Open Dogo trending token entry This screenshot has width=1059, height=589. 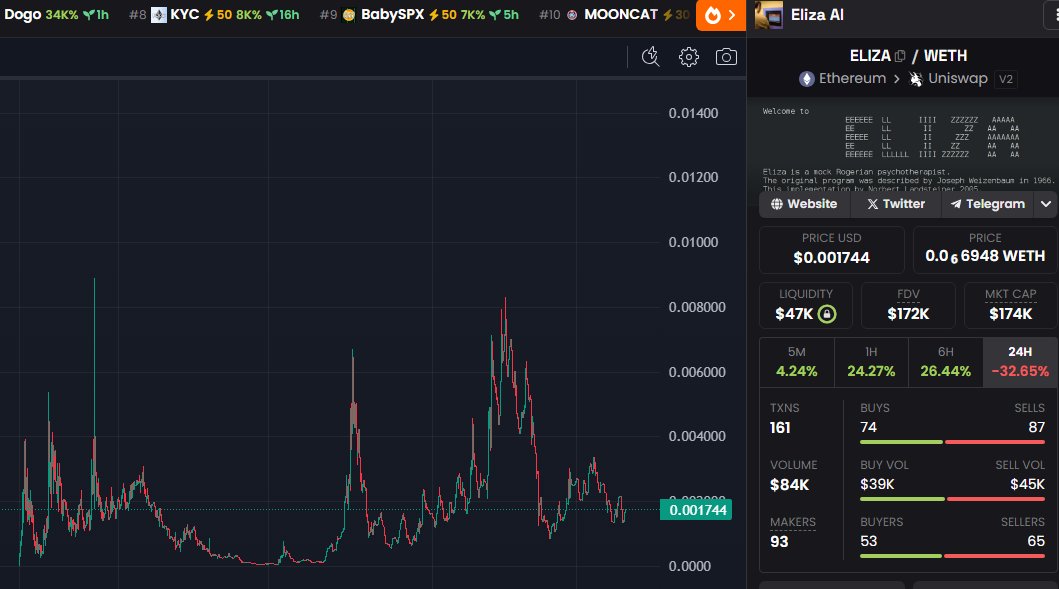(x=56, y=15)
